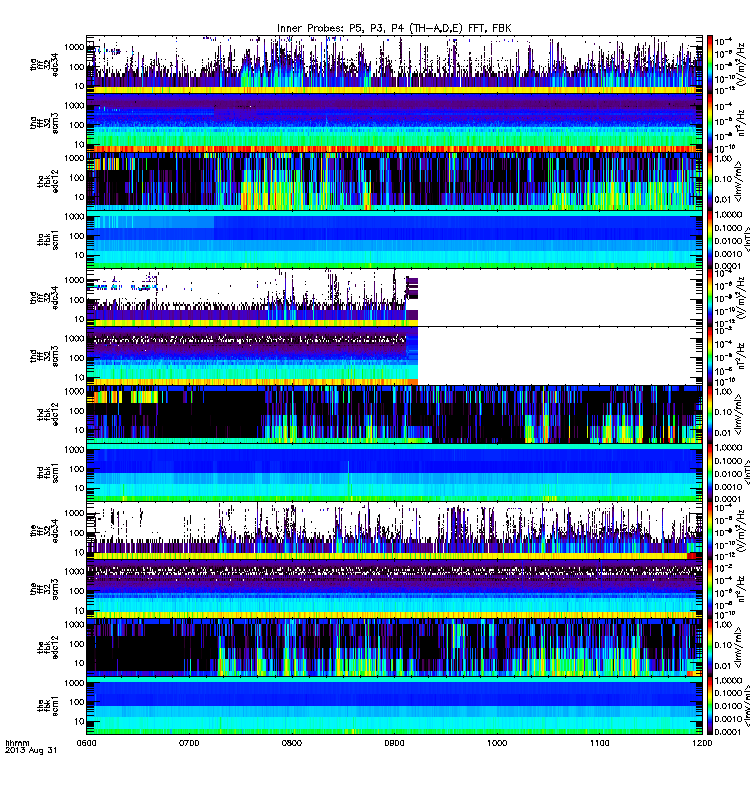Click the "tha fff 32 edc34" panel label
Screen dimensions: 750x800
45,65
